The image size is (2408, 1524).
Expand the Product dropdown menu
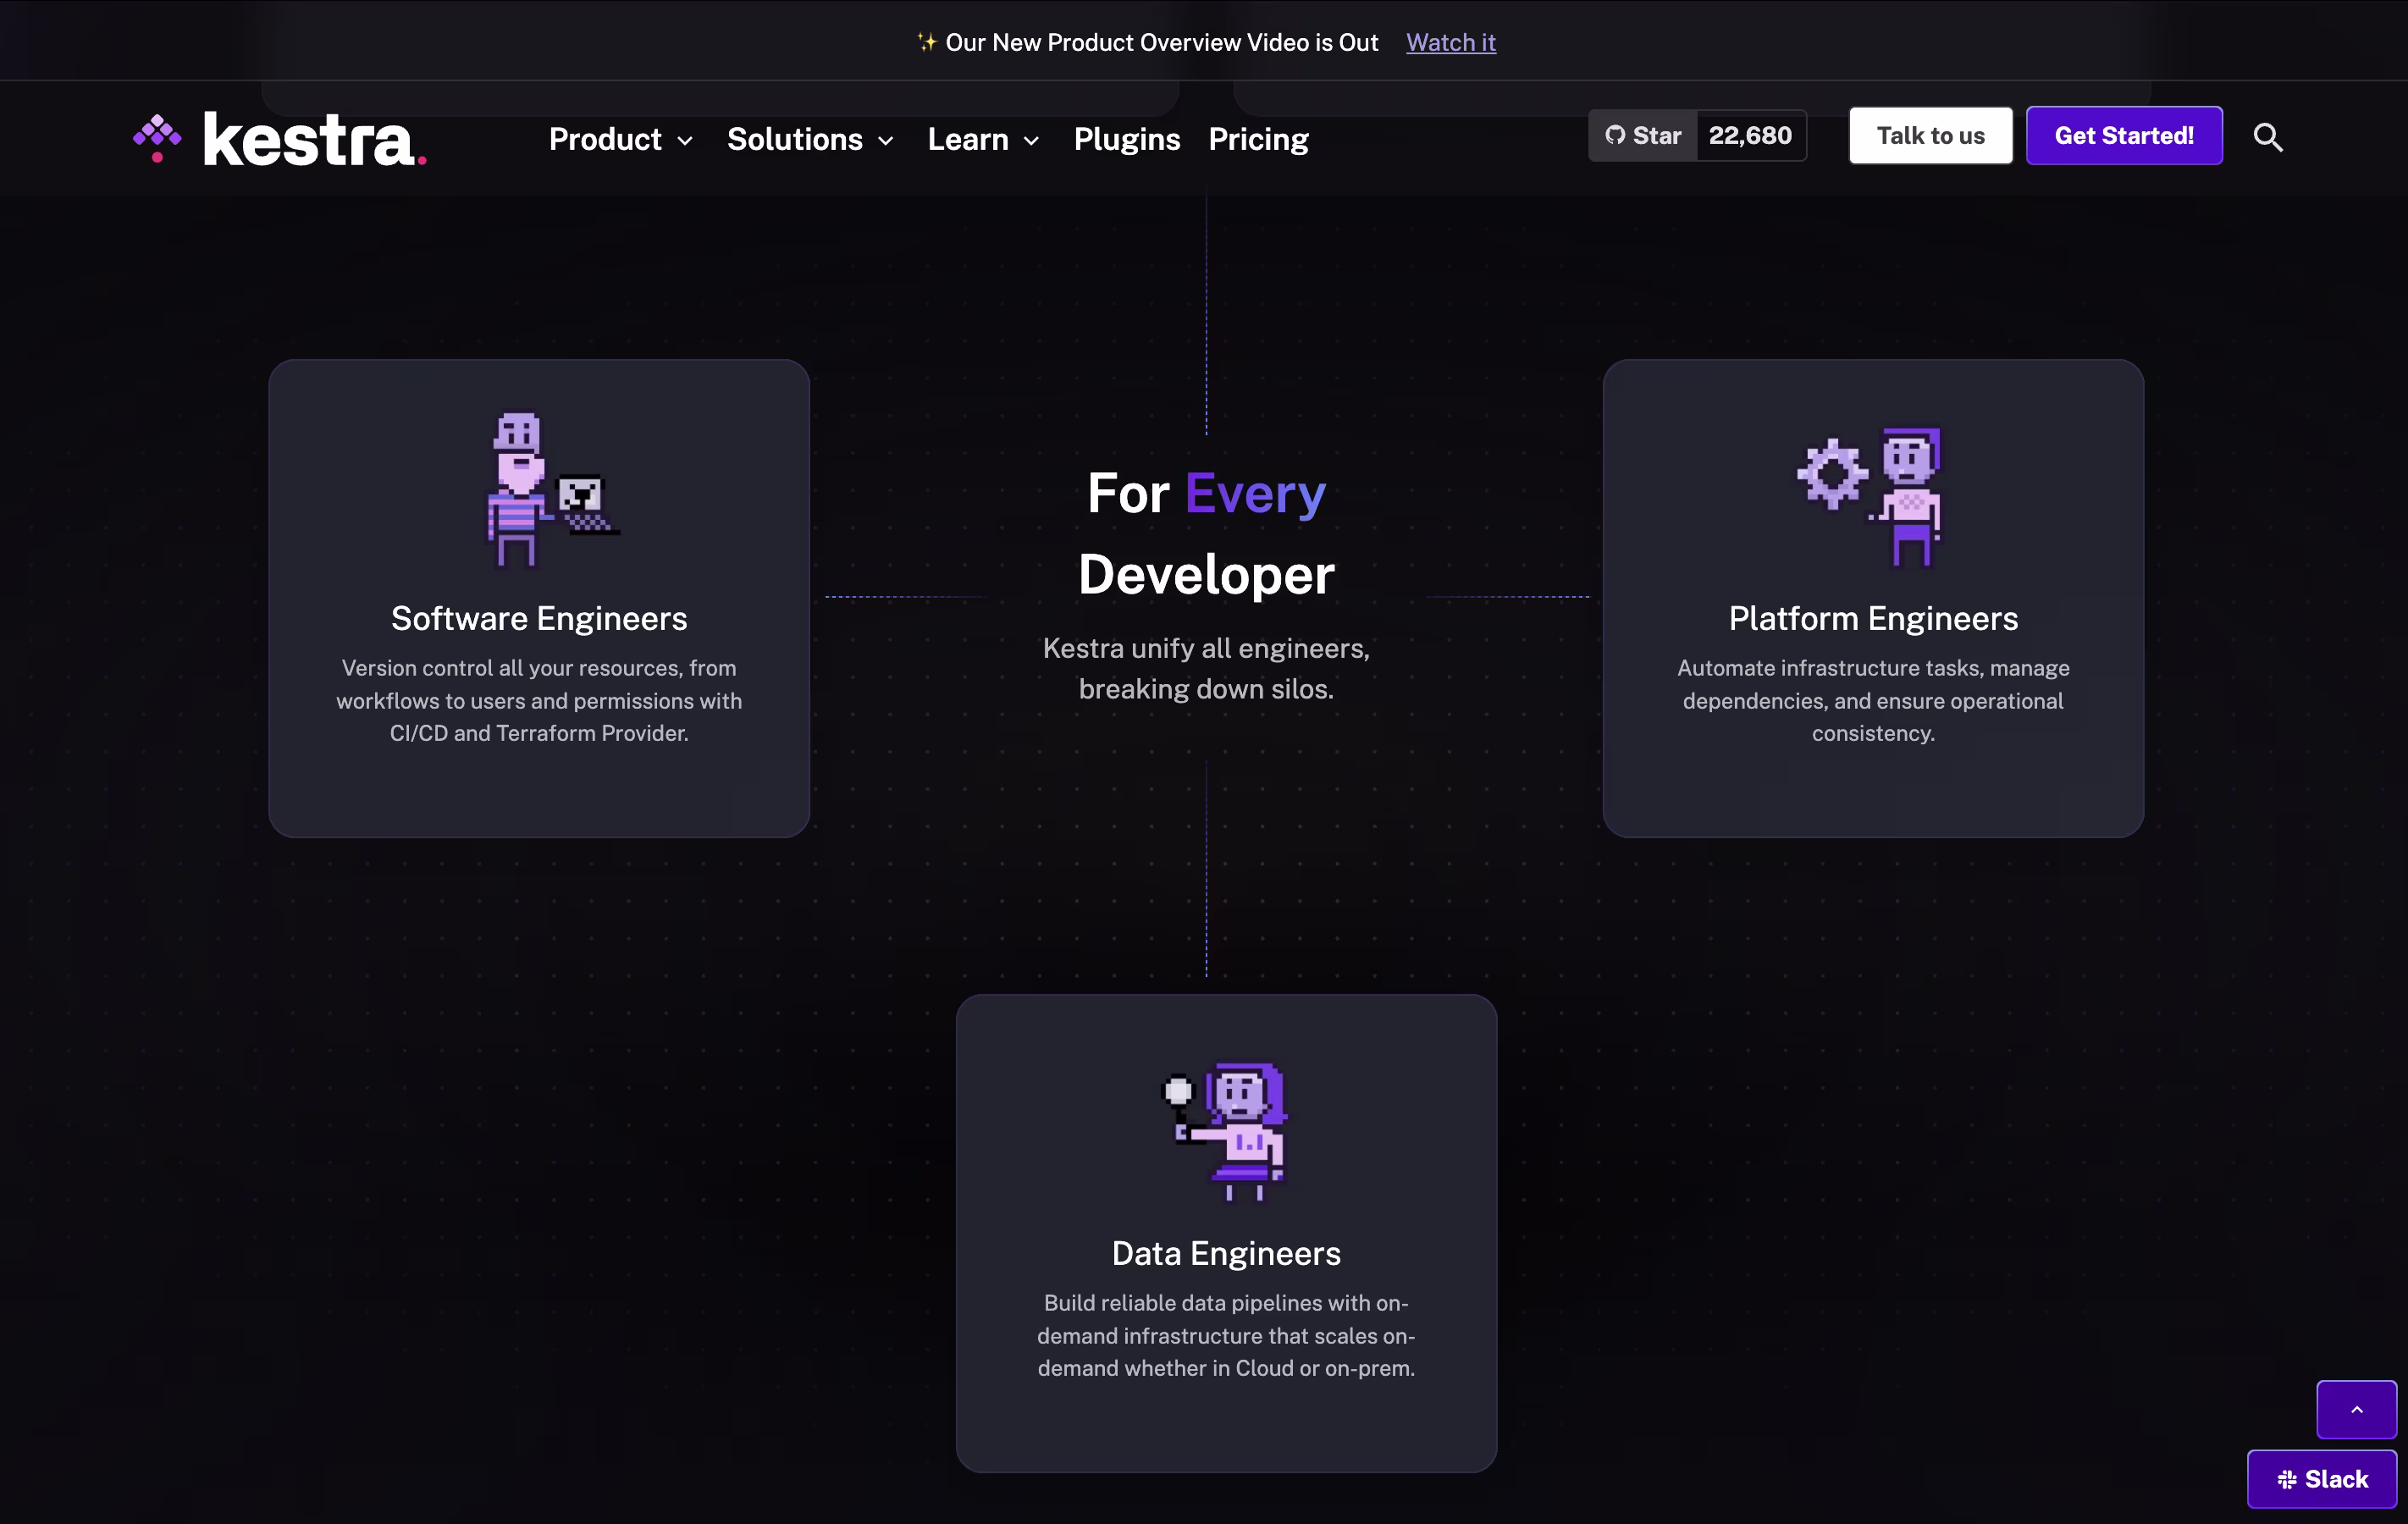click(x=621, y=139)
